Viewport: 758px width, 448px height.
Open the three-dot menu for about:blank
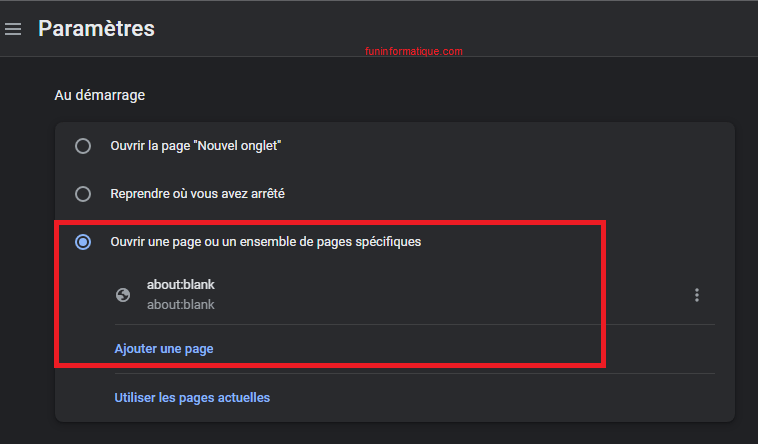[x=697, y=295]
